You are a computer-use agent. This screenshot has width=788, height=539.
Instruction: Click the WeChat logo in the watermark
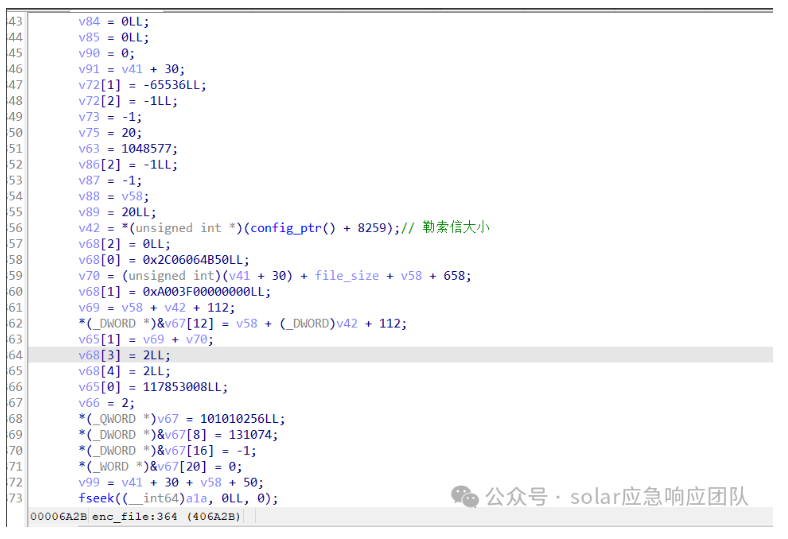click(x=464, y=497)
